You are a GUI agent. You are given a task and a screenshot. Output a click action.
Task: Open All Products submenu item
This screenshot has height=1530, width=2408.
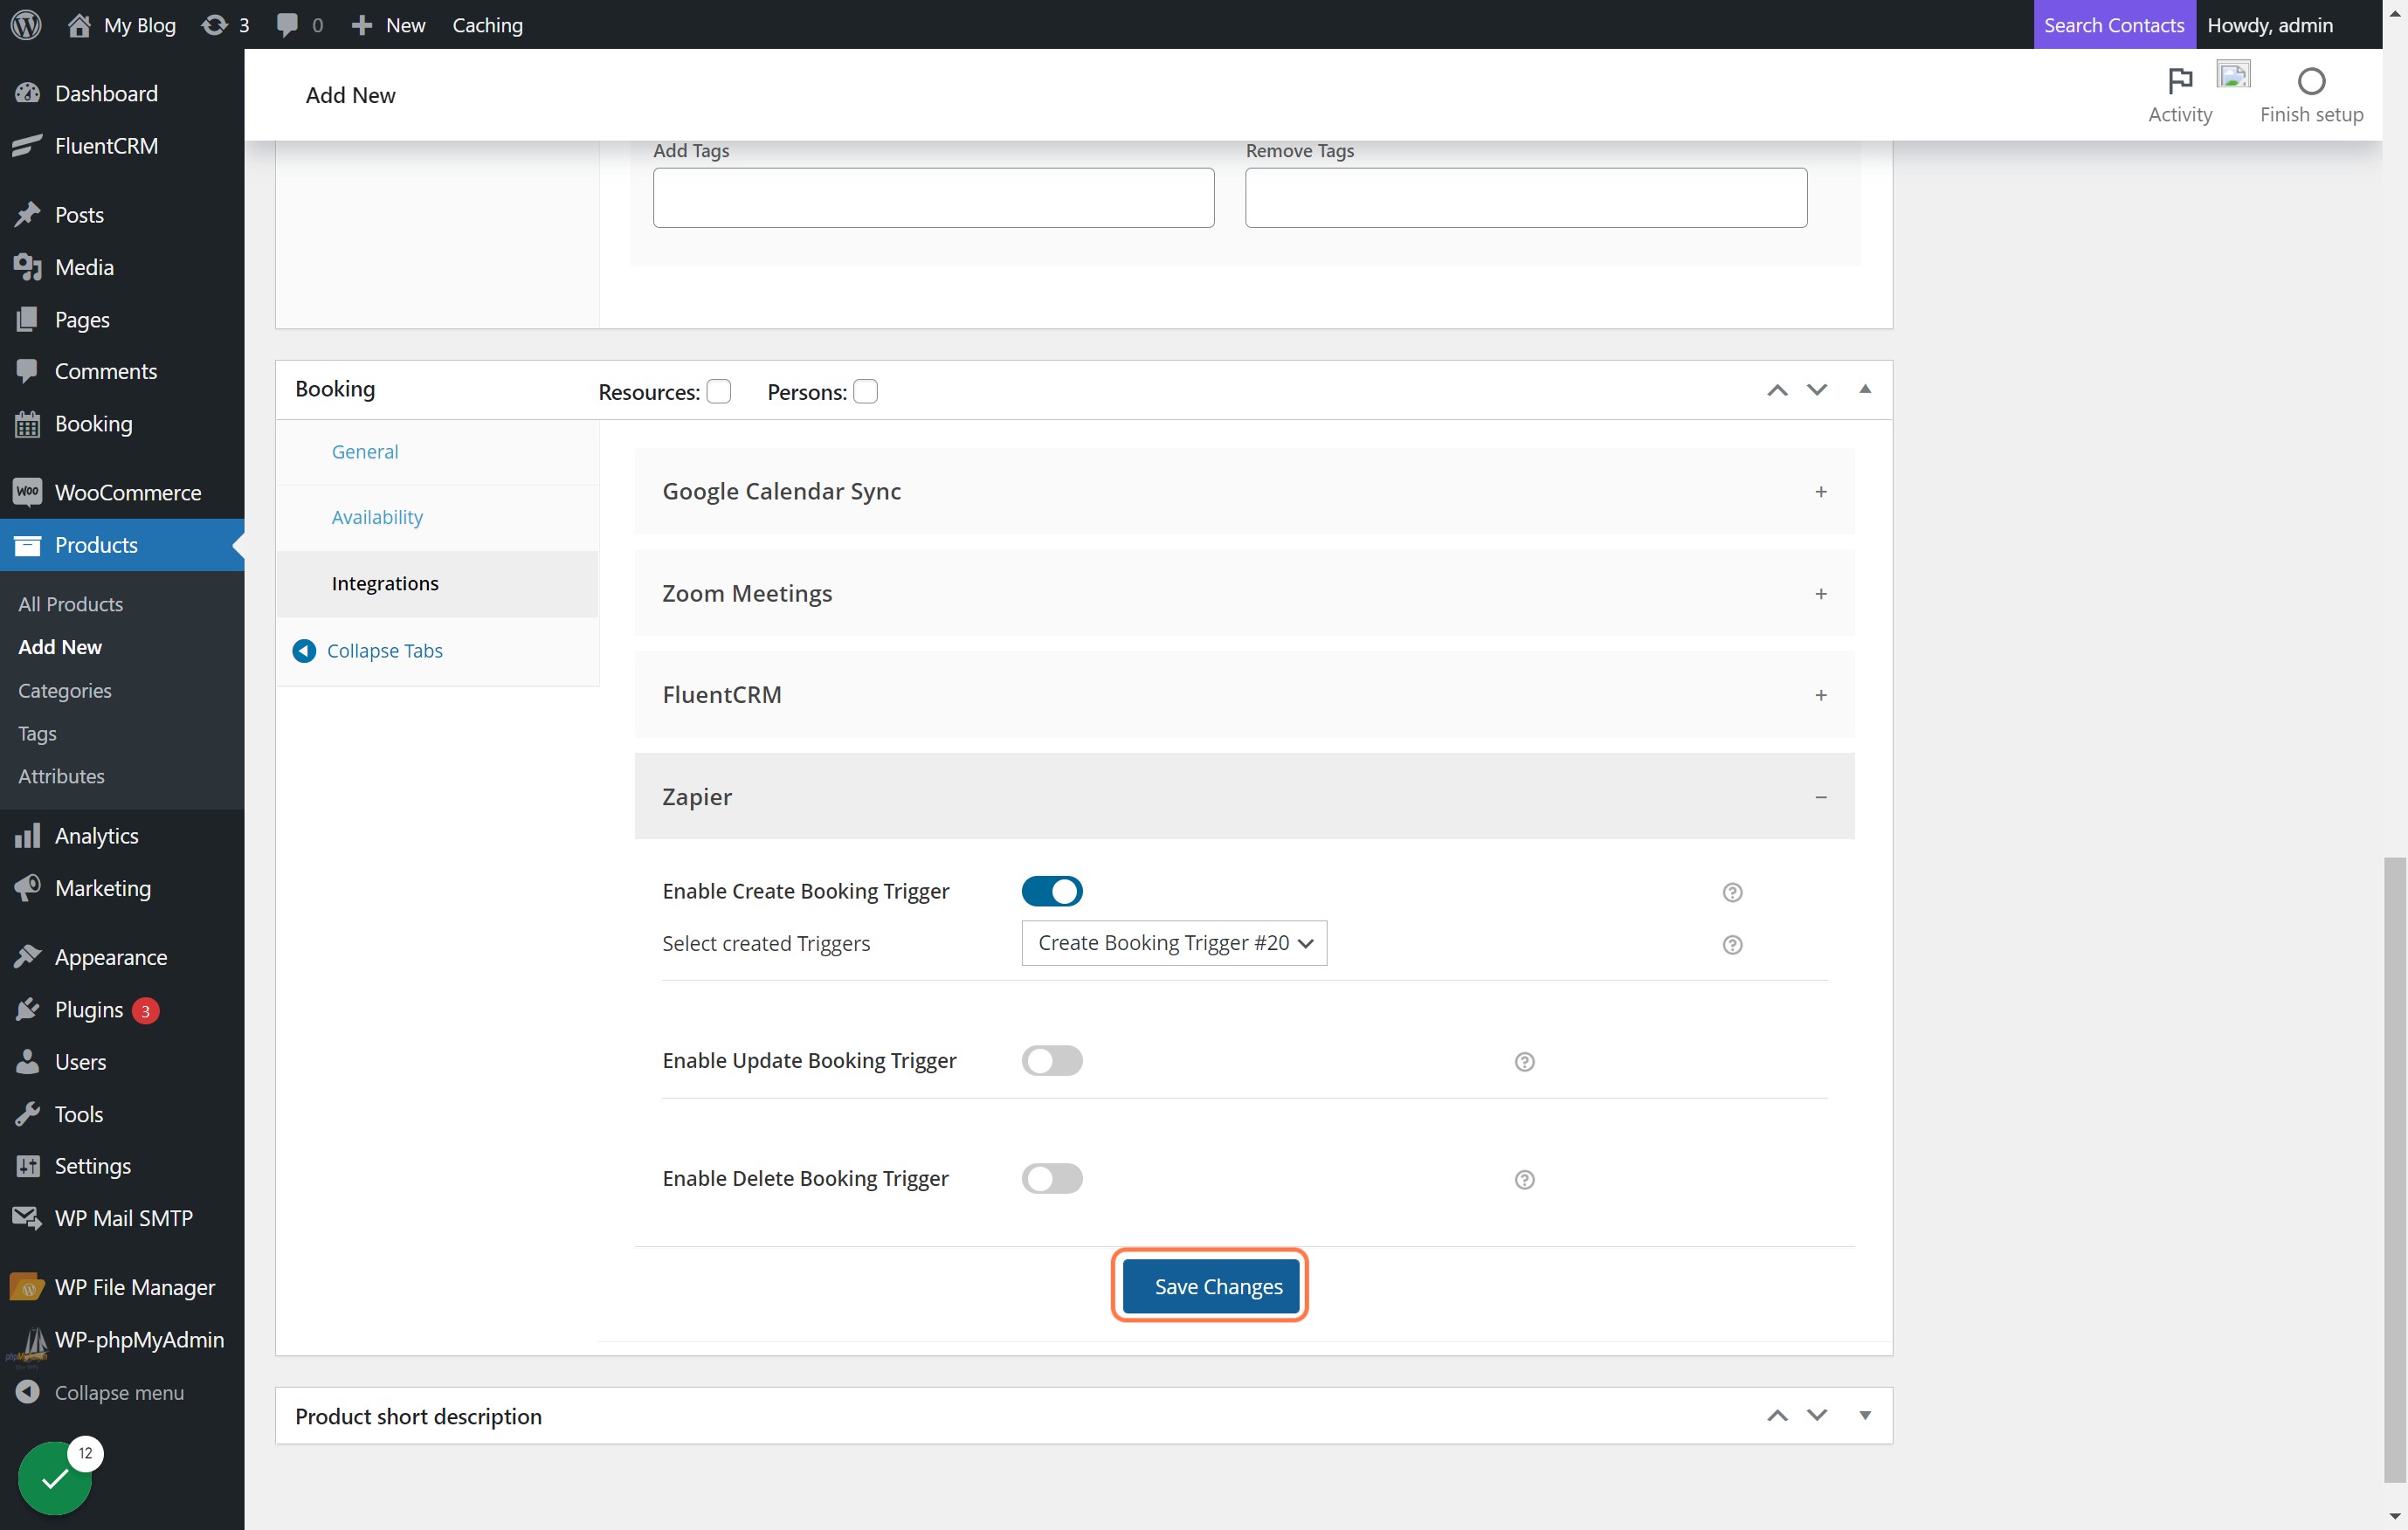[x=71, y=604]
